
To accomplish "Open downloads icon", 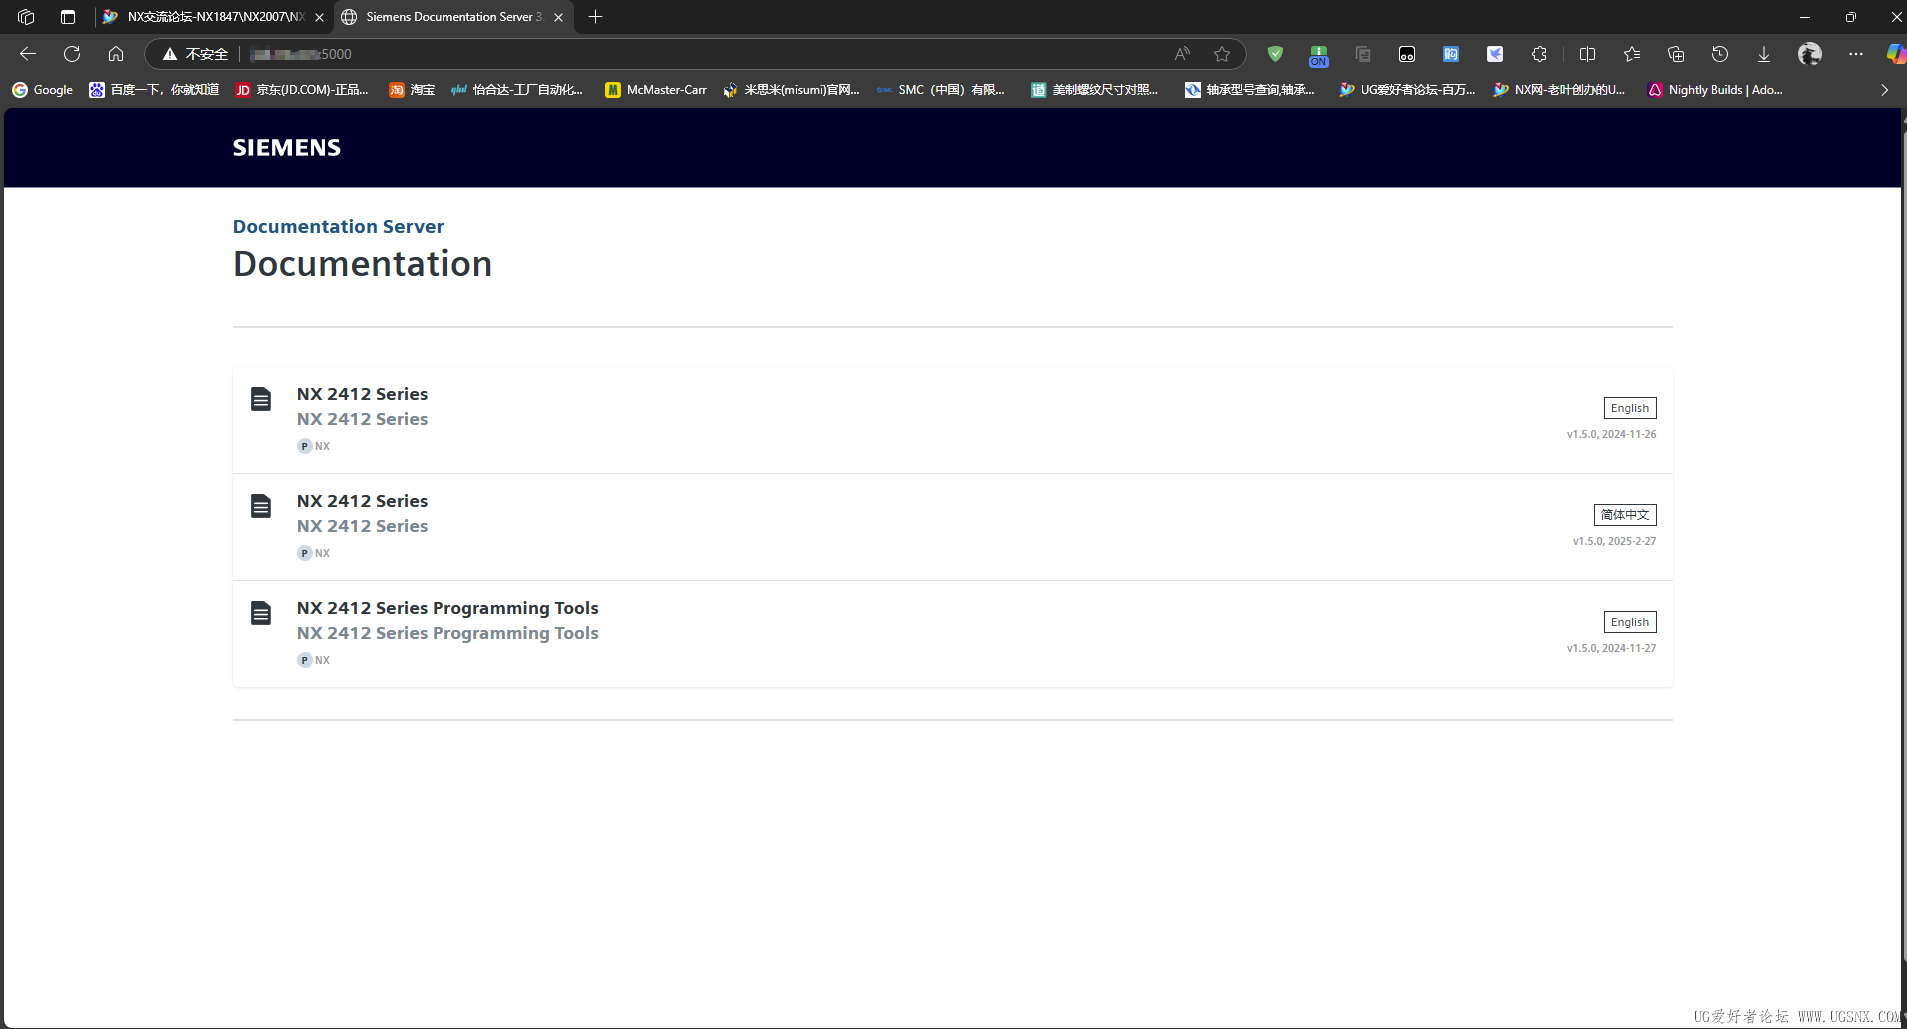I will pyautogui.click(x=1764, y=54).
